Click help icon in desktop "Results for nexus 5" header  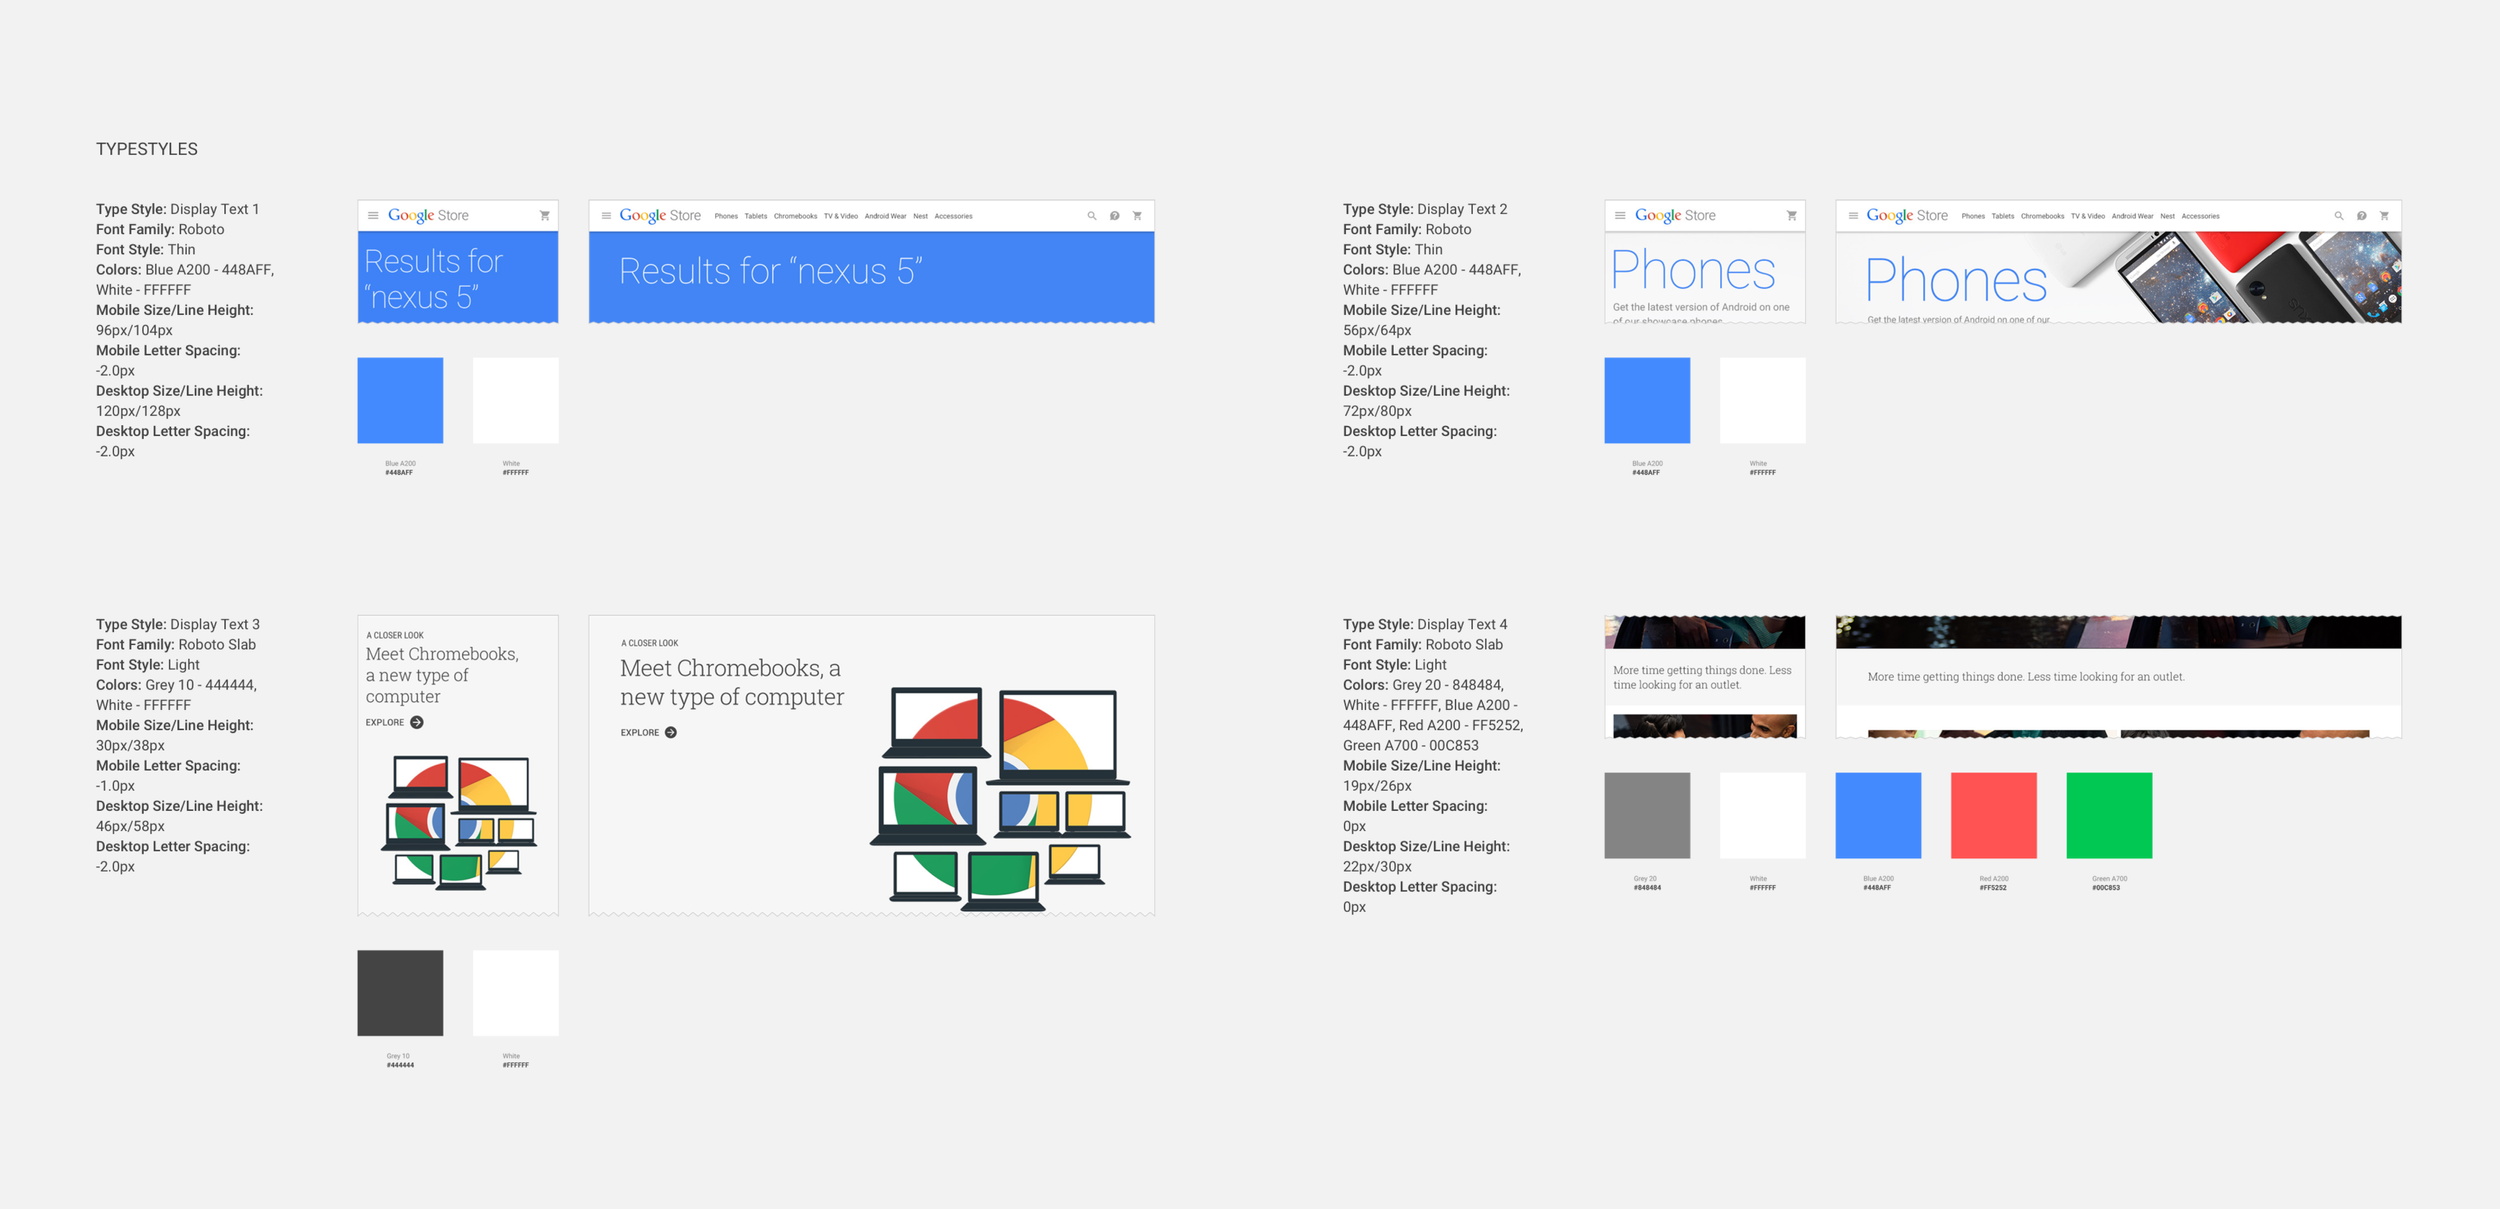pyautogui.click(x=1114, y=216)
